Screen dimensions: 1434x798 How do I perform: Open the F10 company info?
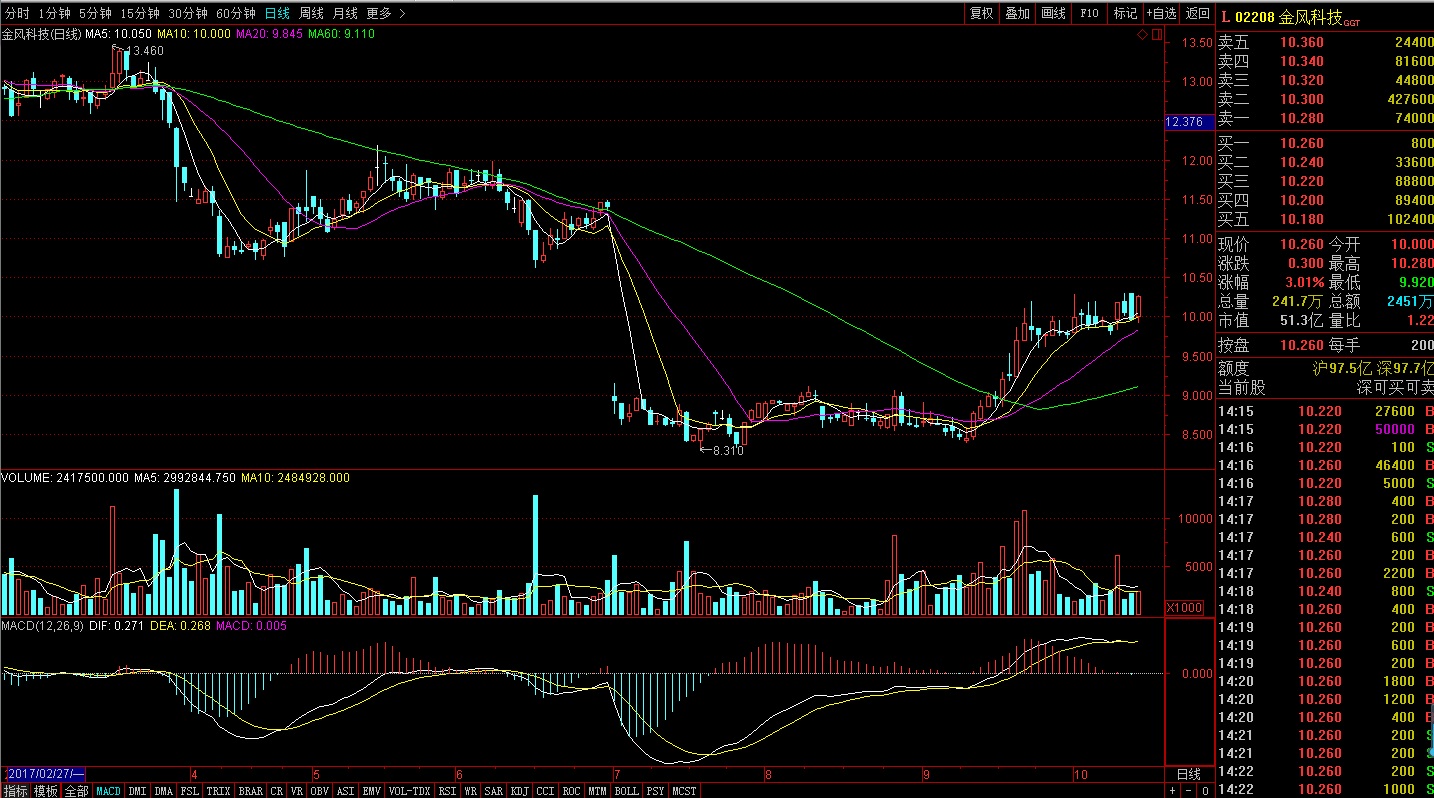point(1089,13)
